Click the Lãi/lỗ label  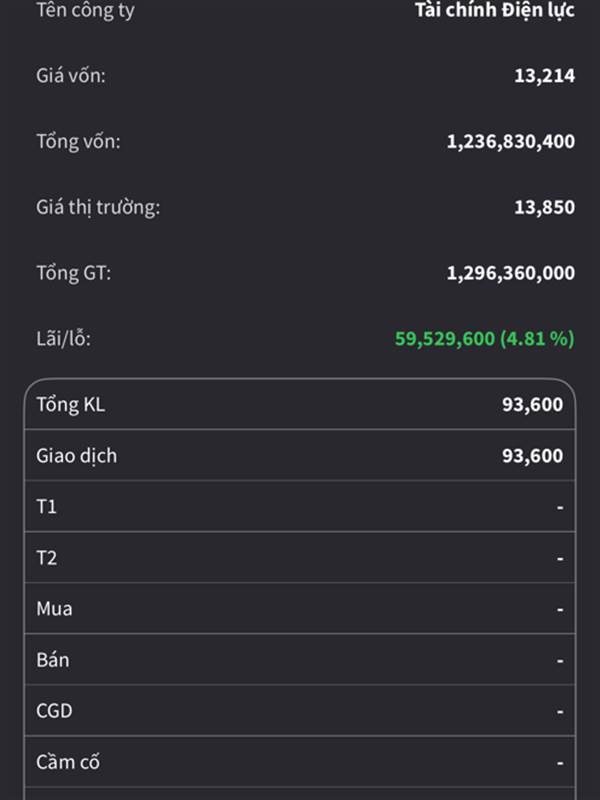pos(63,339)
